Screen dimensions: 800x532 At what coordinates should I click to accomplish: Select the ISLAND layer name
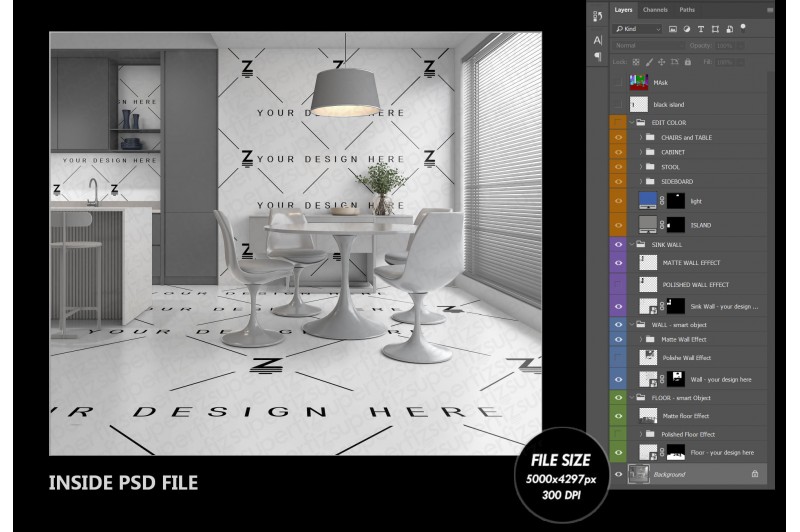coord(701,225)
